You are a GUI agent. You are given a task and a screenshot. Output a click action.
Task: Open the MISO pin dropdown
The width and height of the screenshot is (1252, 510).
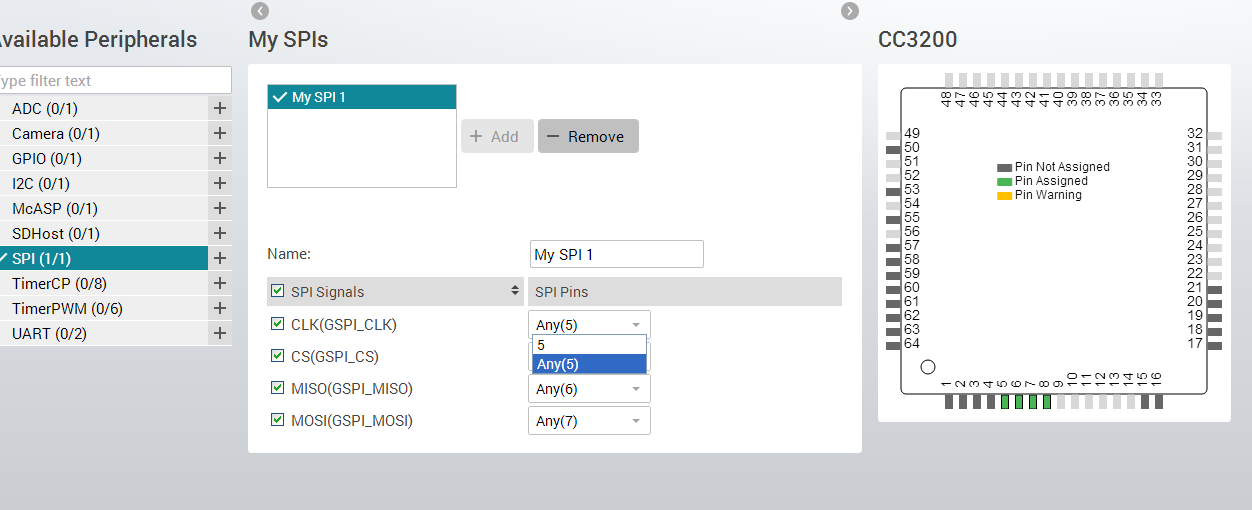(x=589, y=389)
